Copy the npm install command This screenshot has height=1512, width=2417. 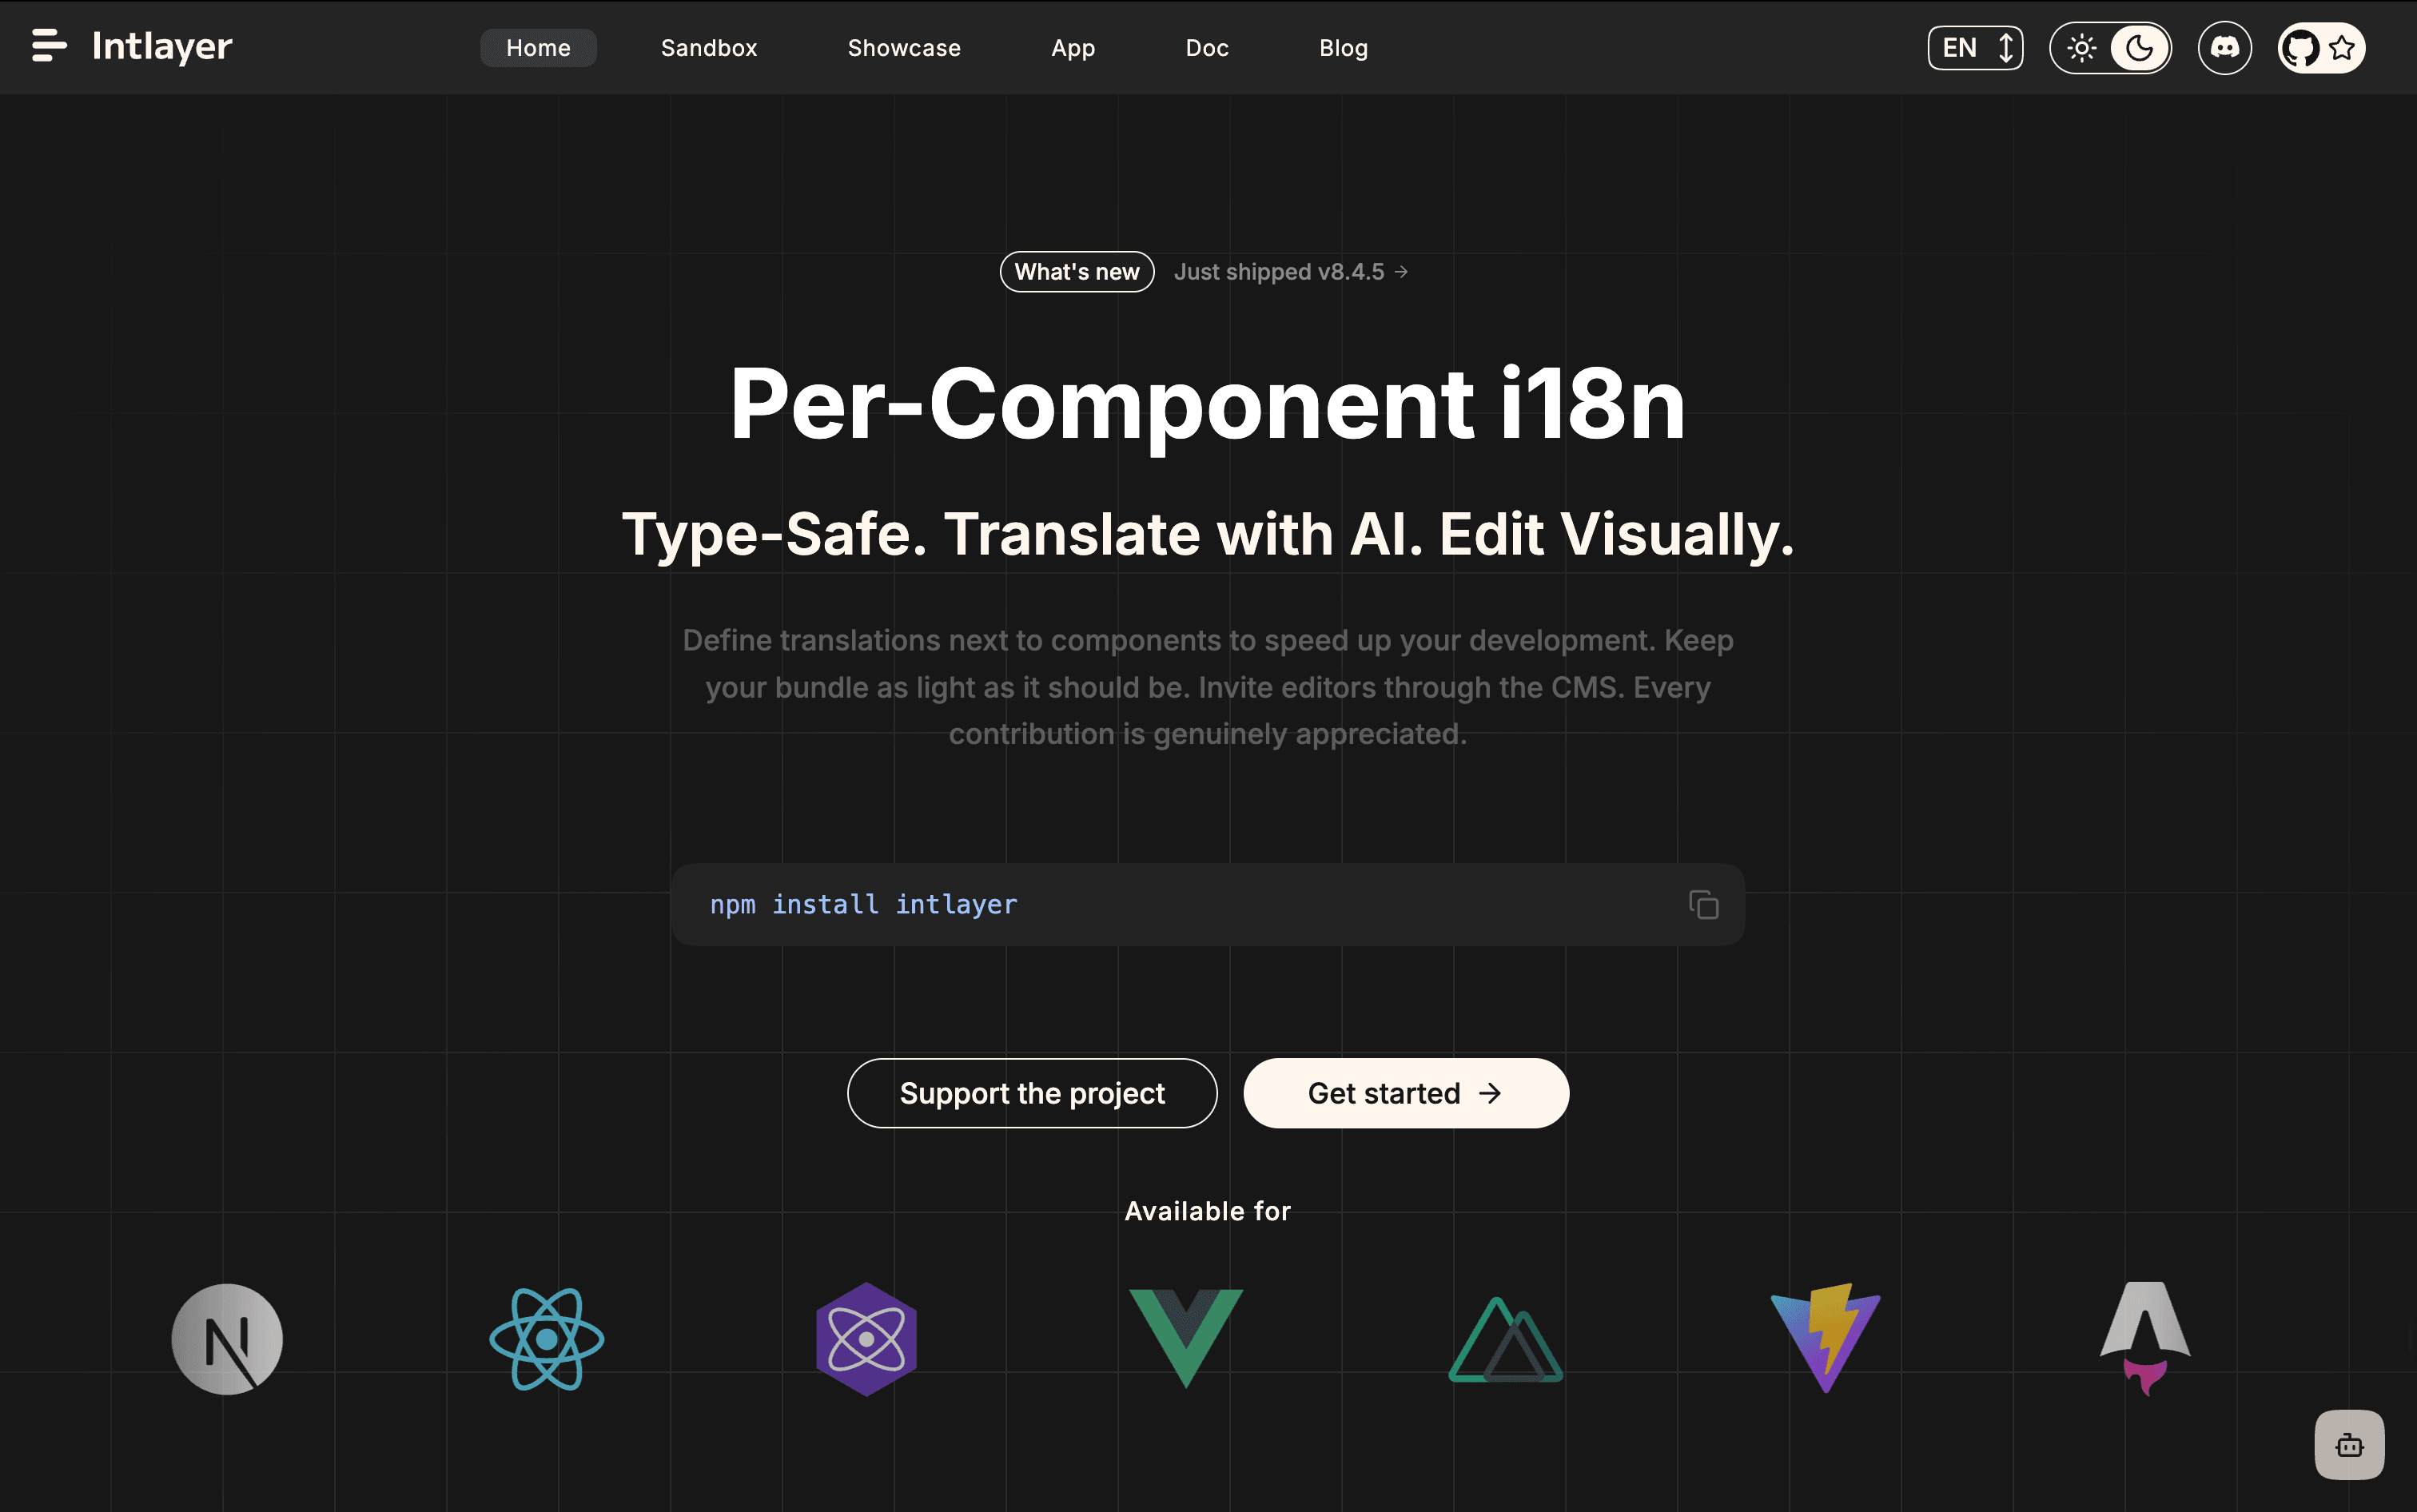click(1703, 905)
